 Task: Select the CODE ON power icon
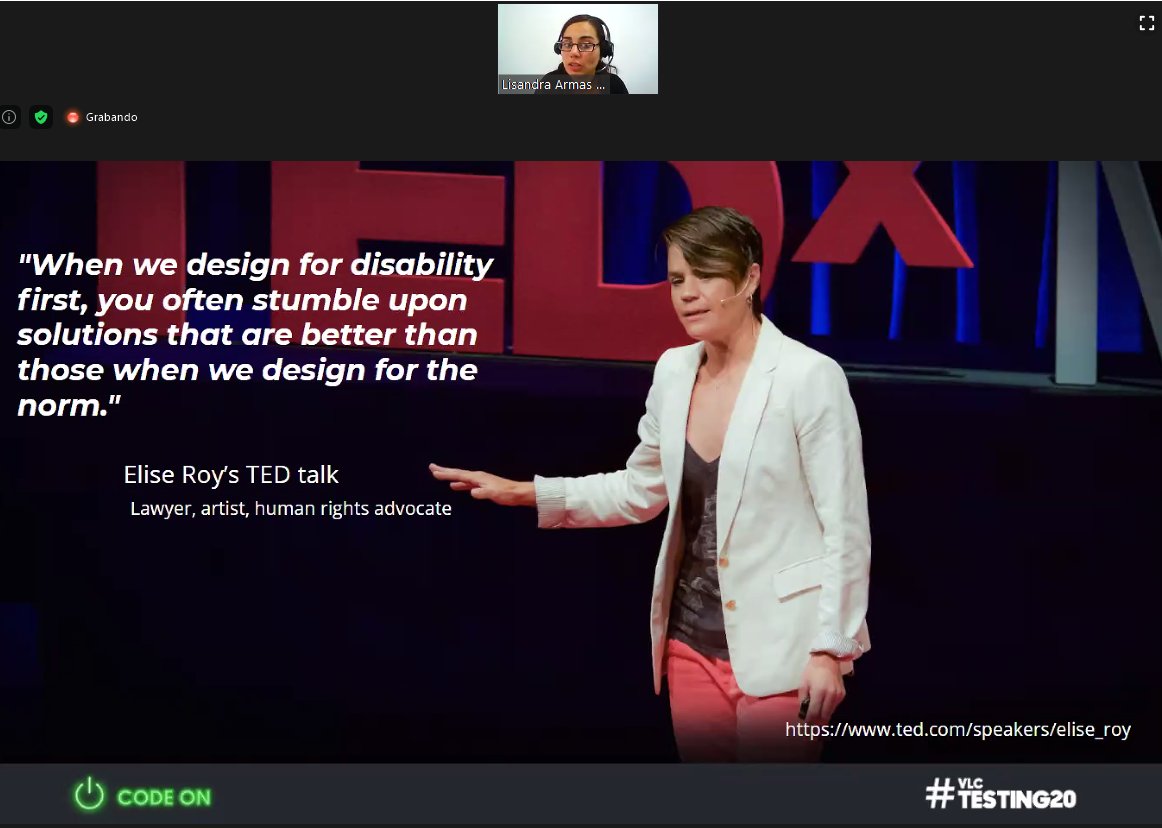click(90, 794)
